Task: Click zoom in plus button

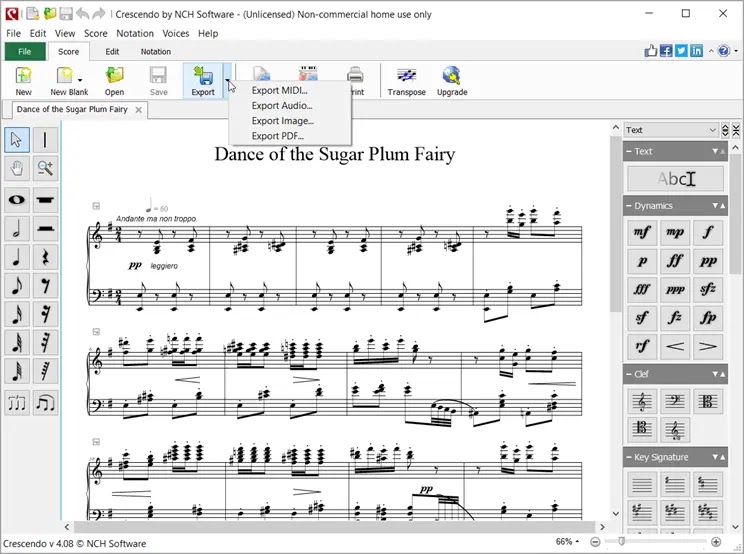Action: click(x=716, y=541)
